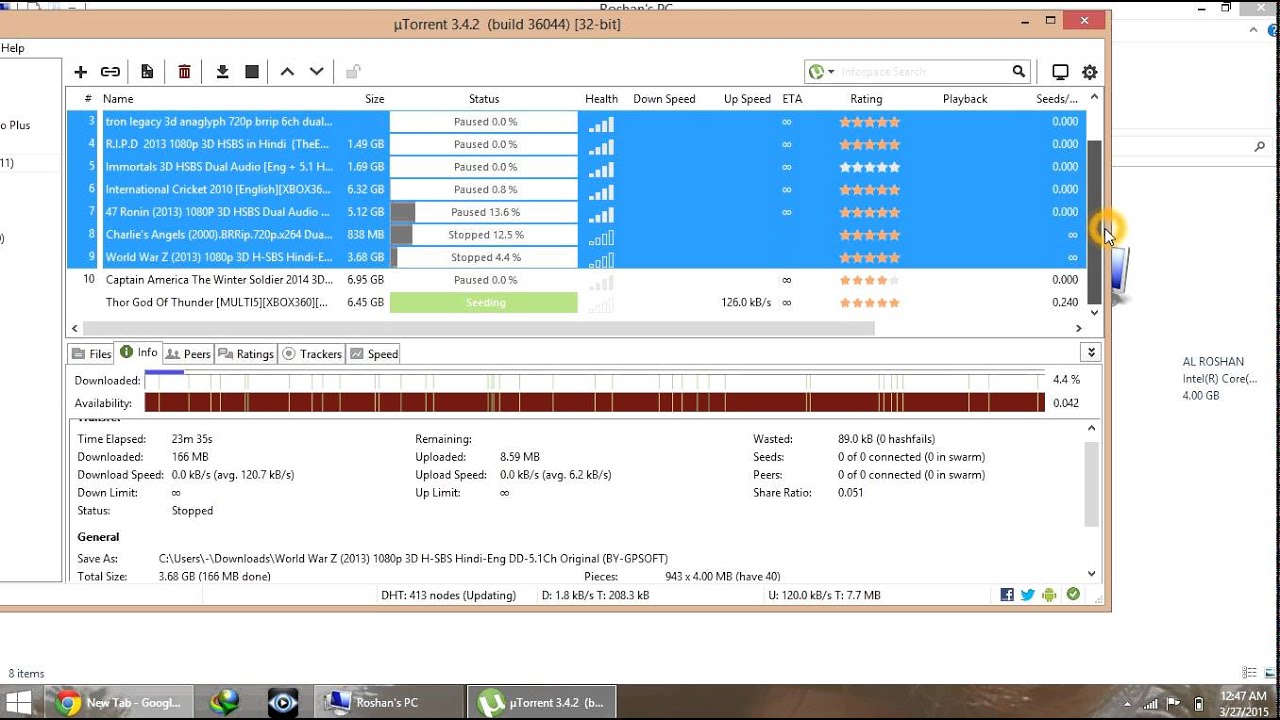1280x720 pixels.
Task: Click the ETA column header
Action: pyautogui.click(x=792, y=99)
